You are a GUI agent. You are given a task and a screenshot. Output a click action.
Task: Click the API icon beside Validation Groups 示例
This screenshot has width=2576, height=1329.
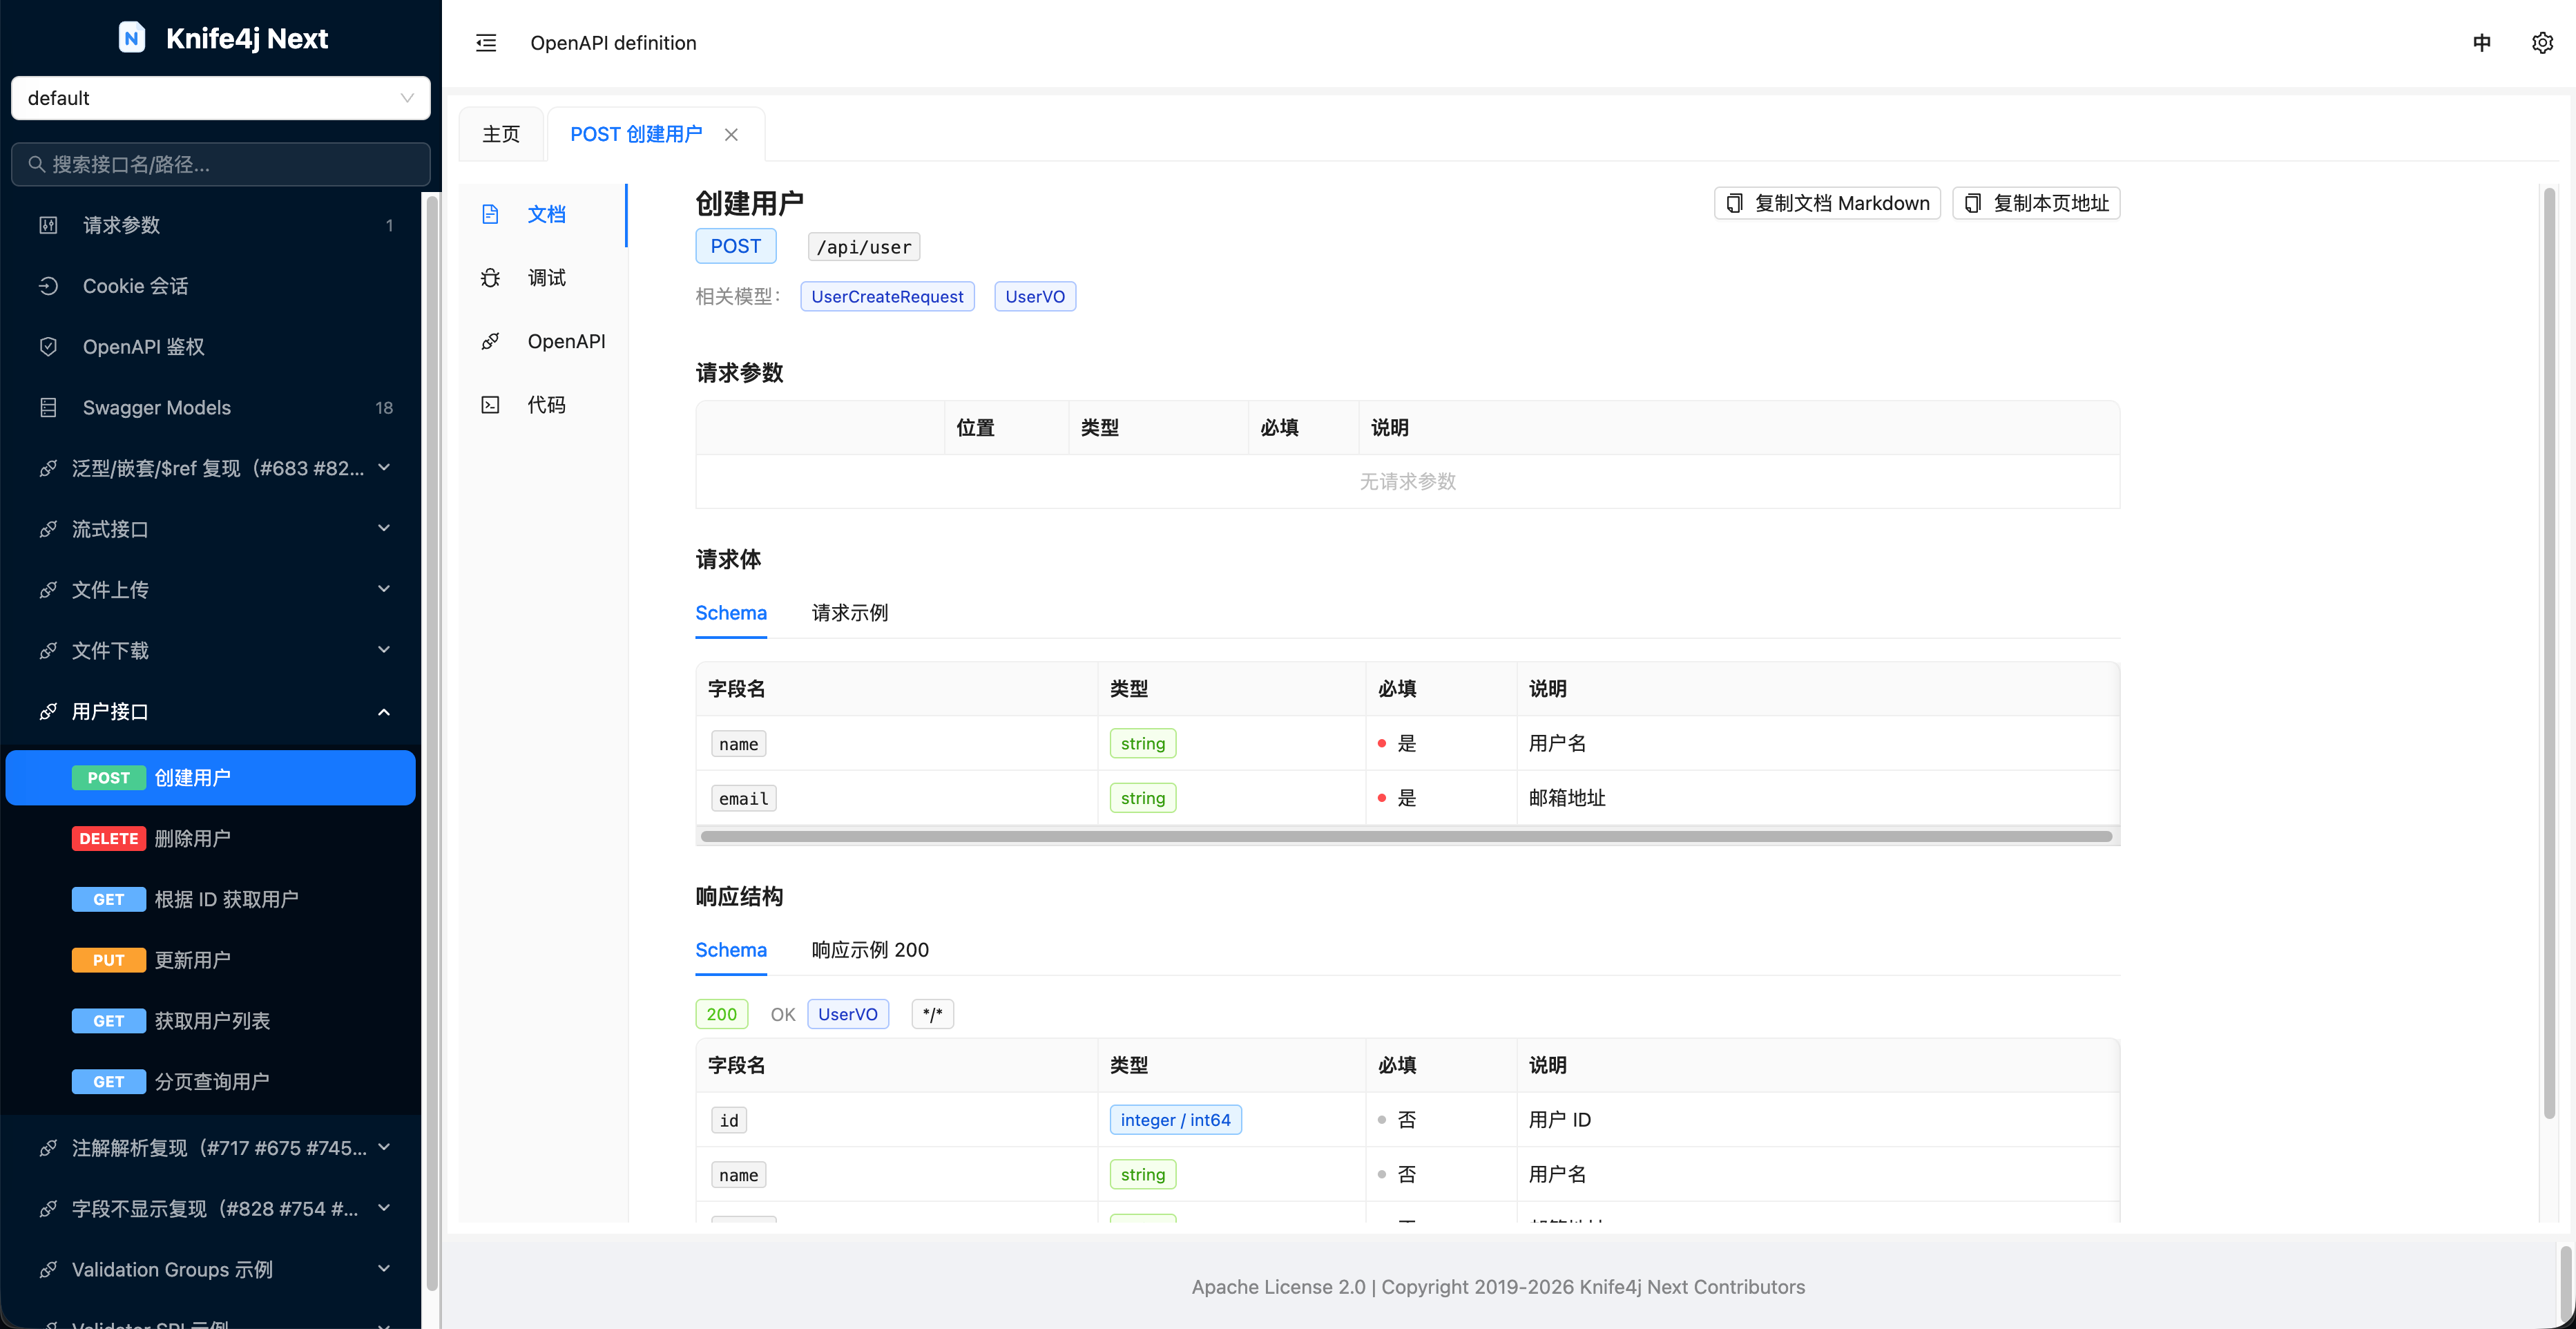48,1270
